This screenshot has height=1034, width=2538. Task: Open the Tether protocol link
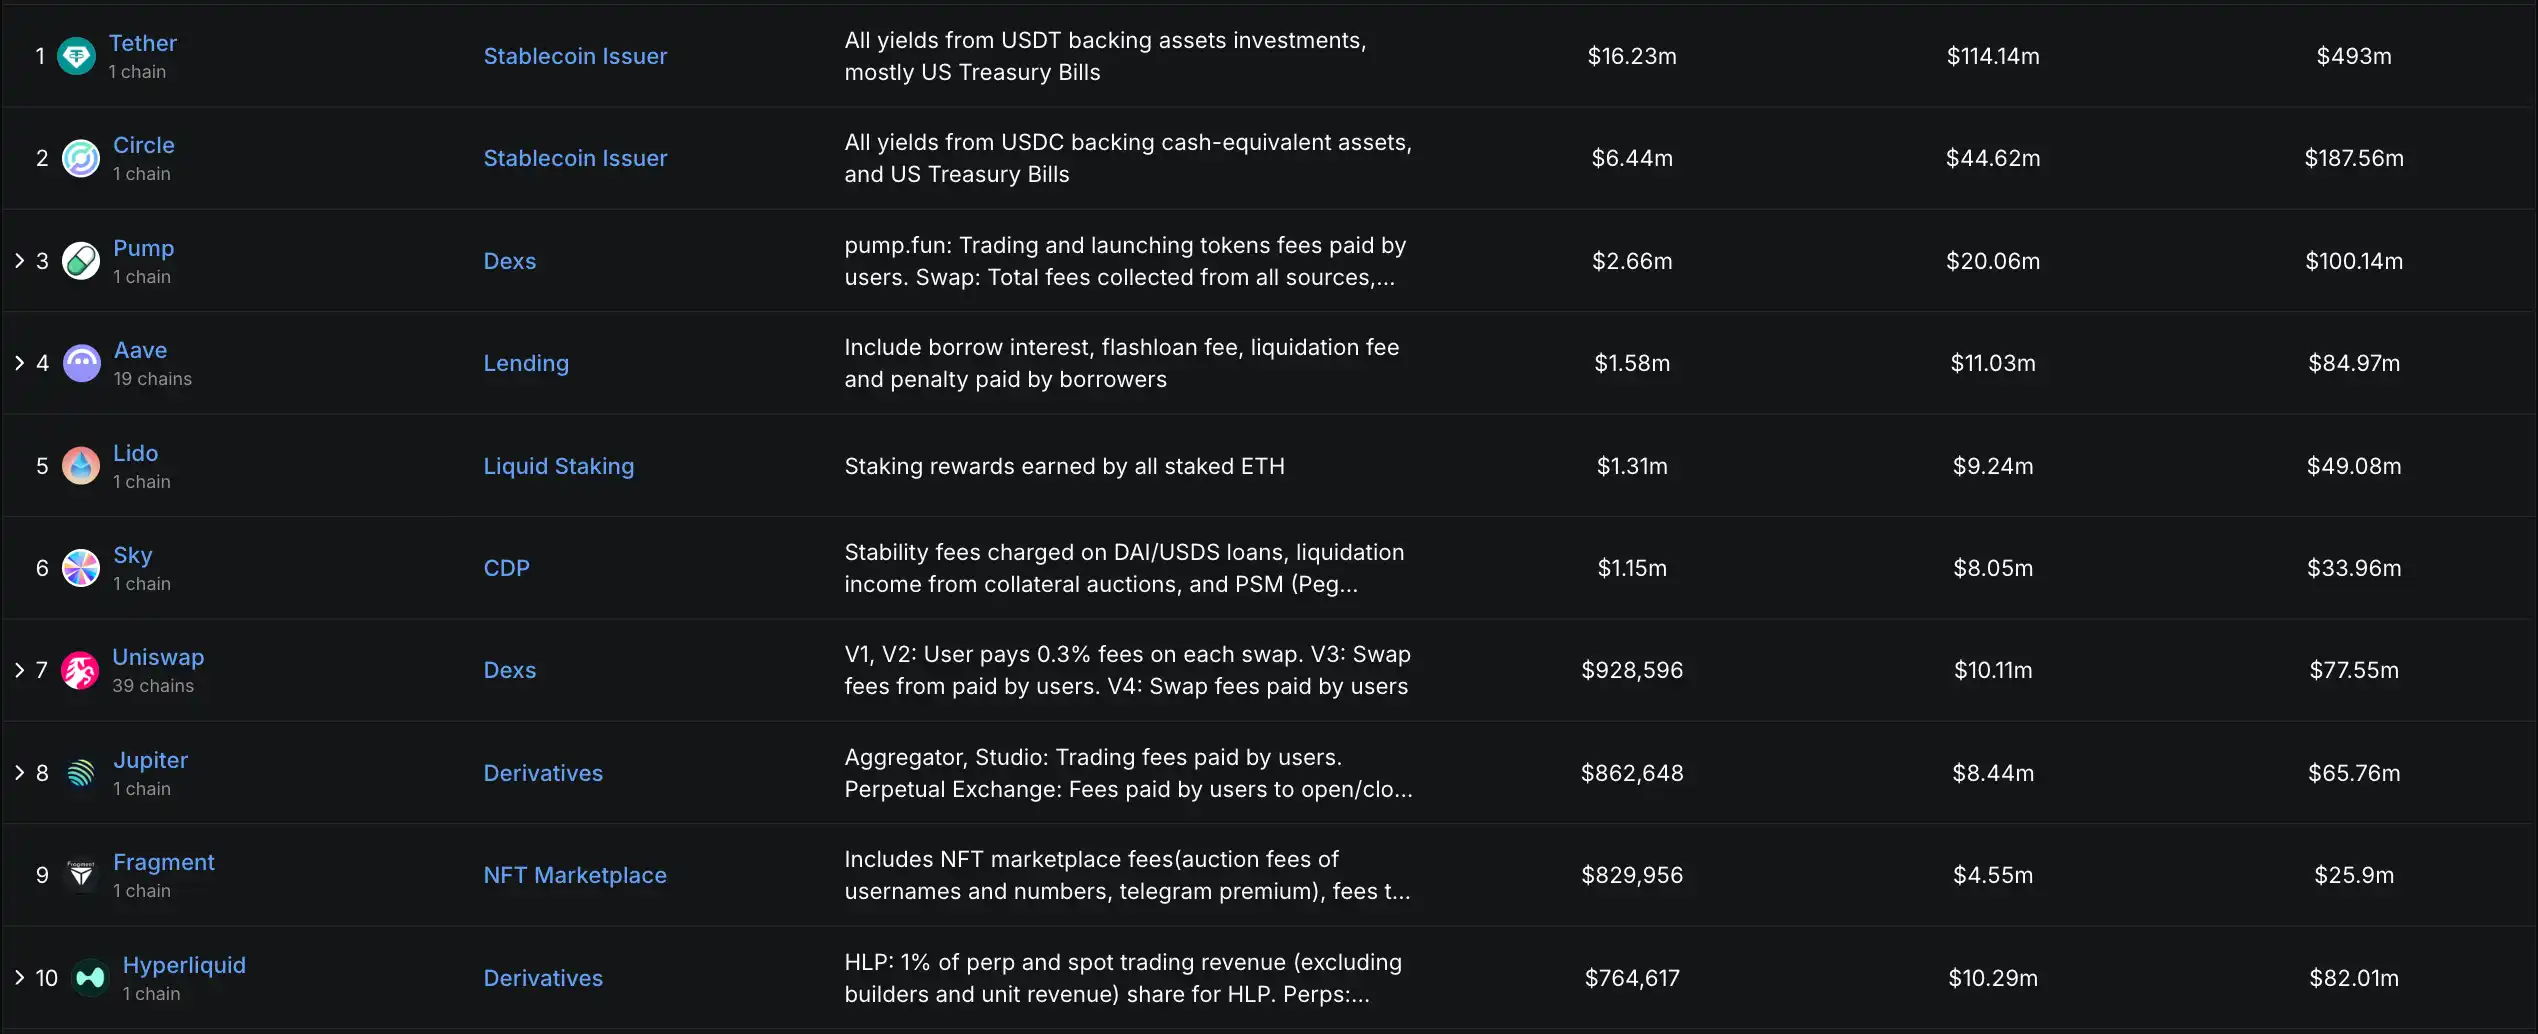point(142,43)
